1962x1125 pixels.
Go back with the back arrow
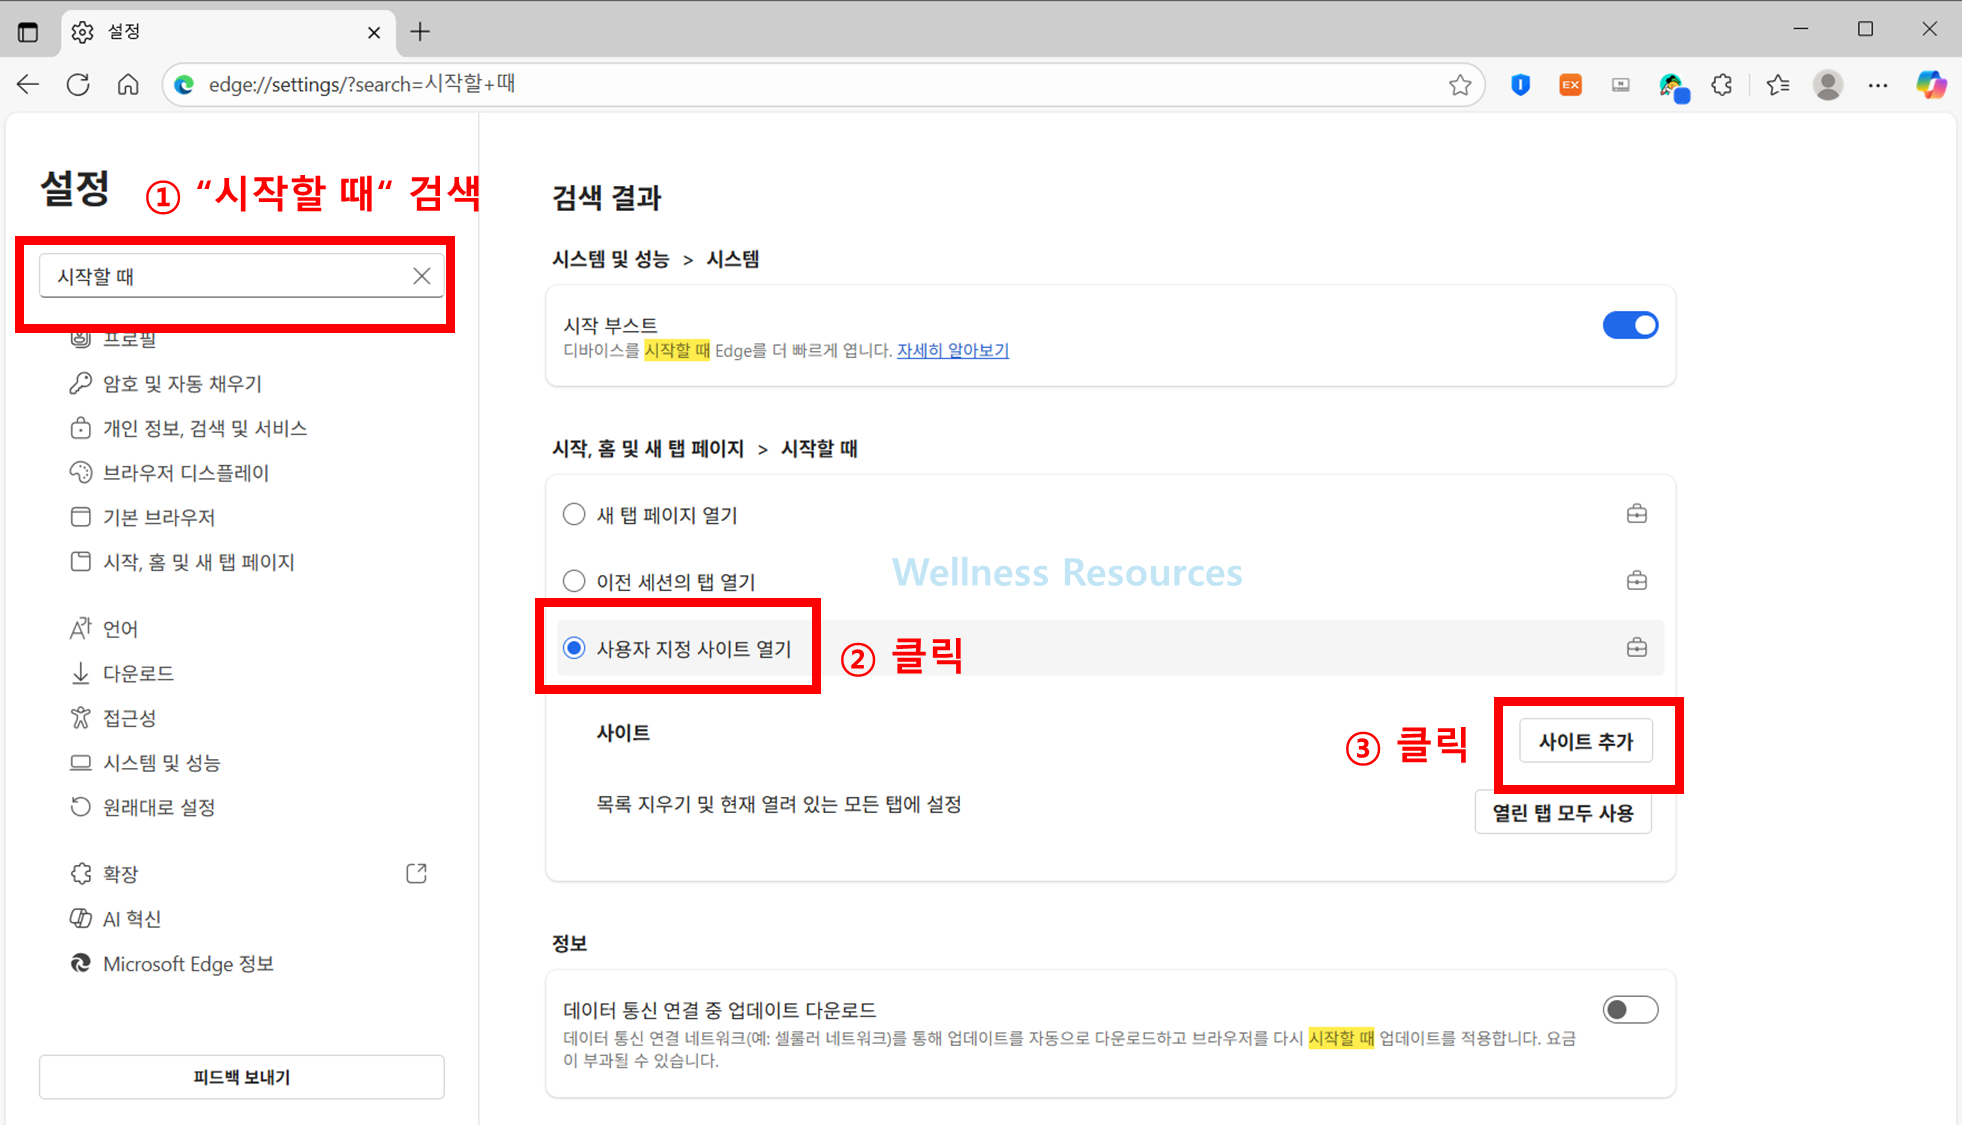(x=28, y=85)
